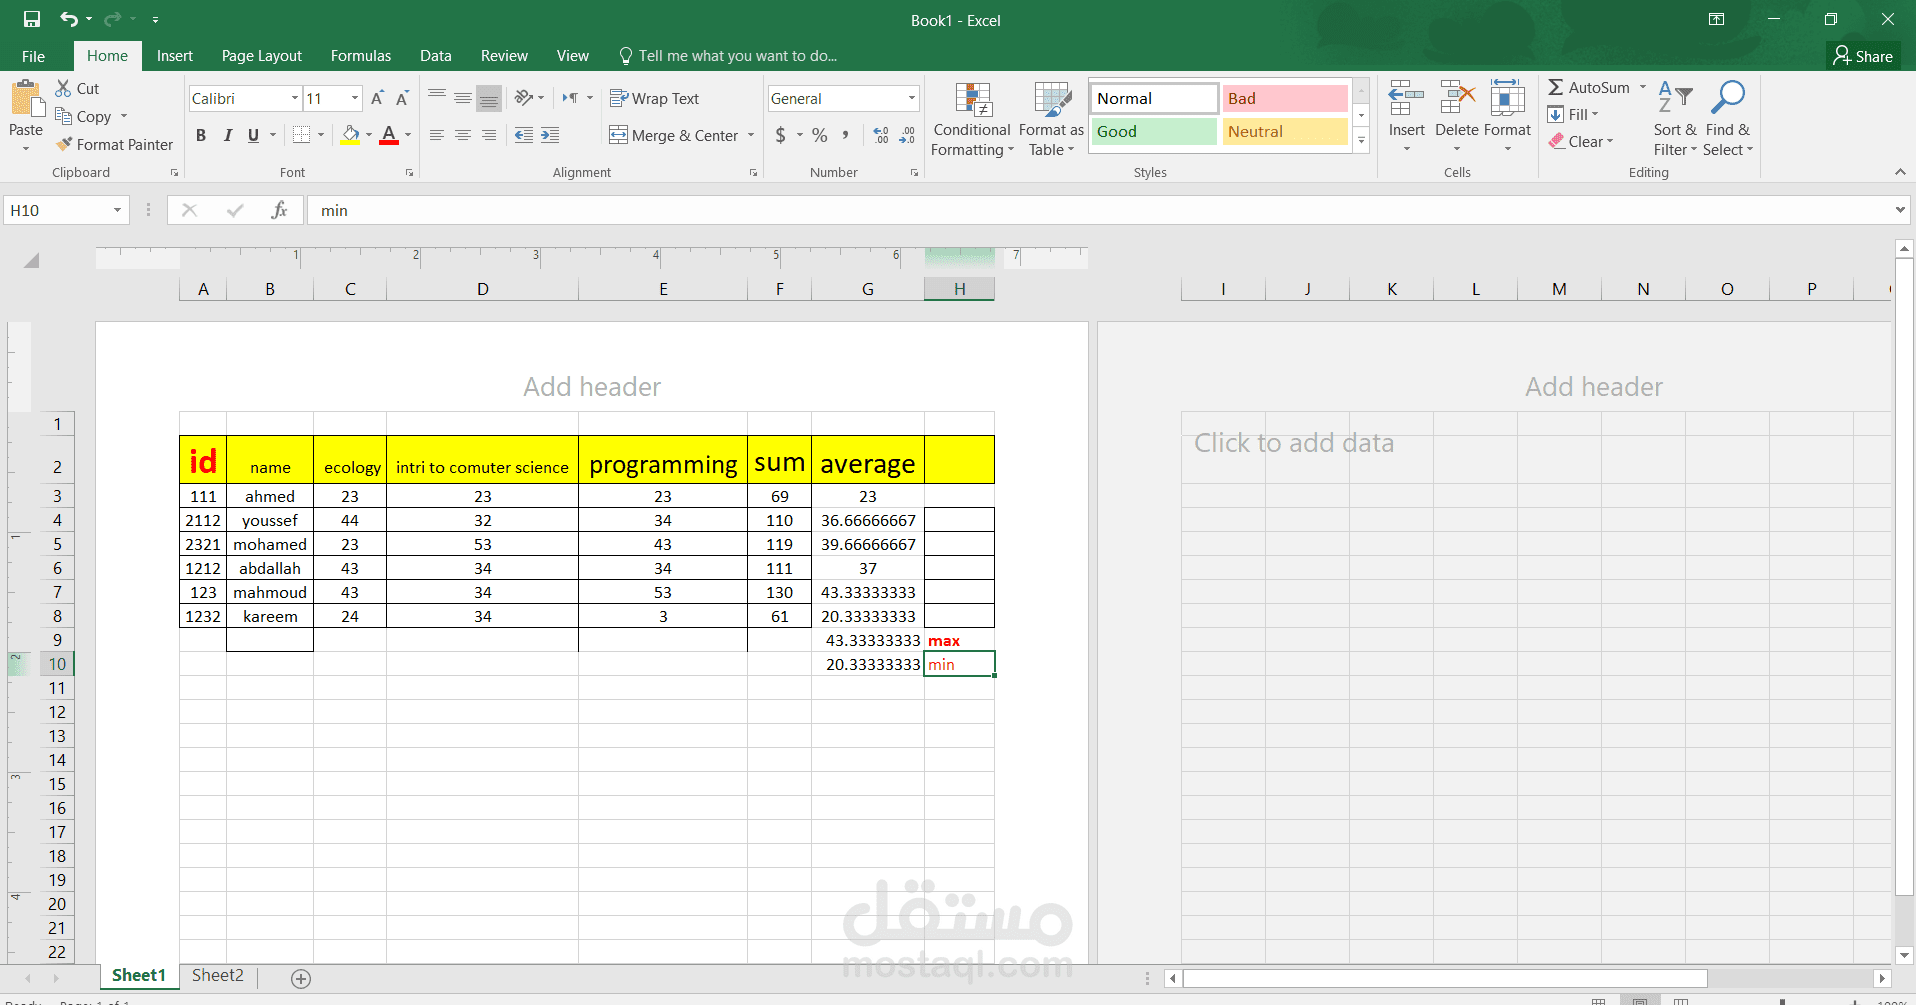The image size is (1916, 1005).
Task: Click the Select All corner triangle
Action: [31, 260]
